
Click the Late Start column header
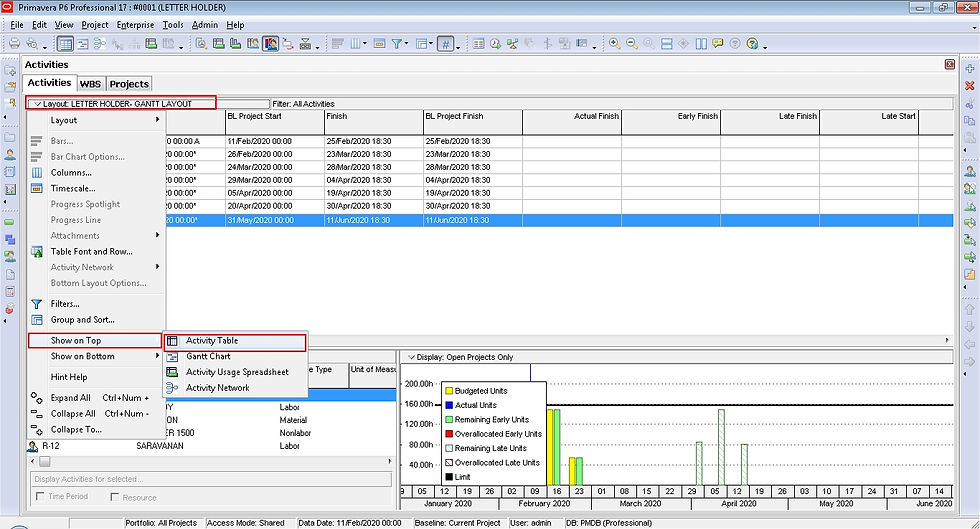[x=869, y=122]
